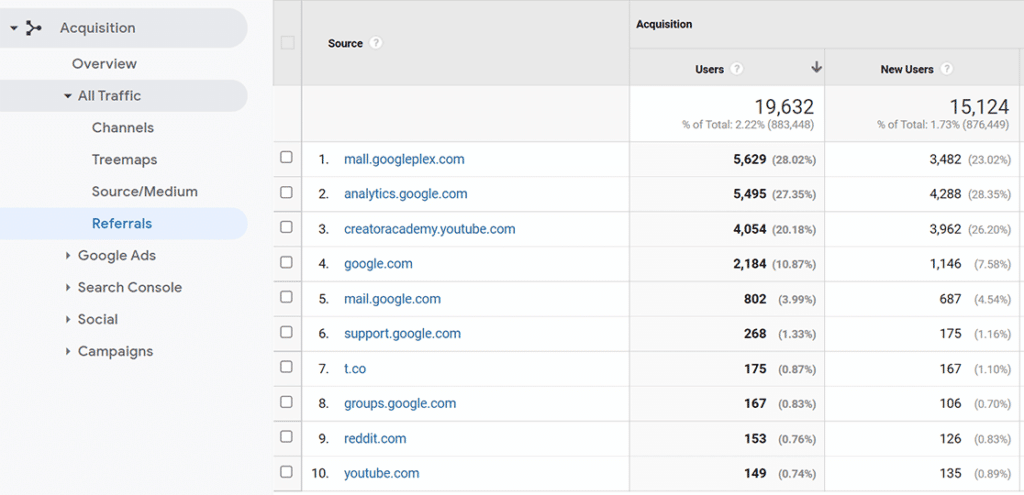Select the Referrals report
1024x495 pixels.
[x=121, y=223]
